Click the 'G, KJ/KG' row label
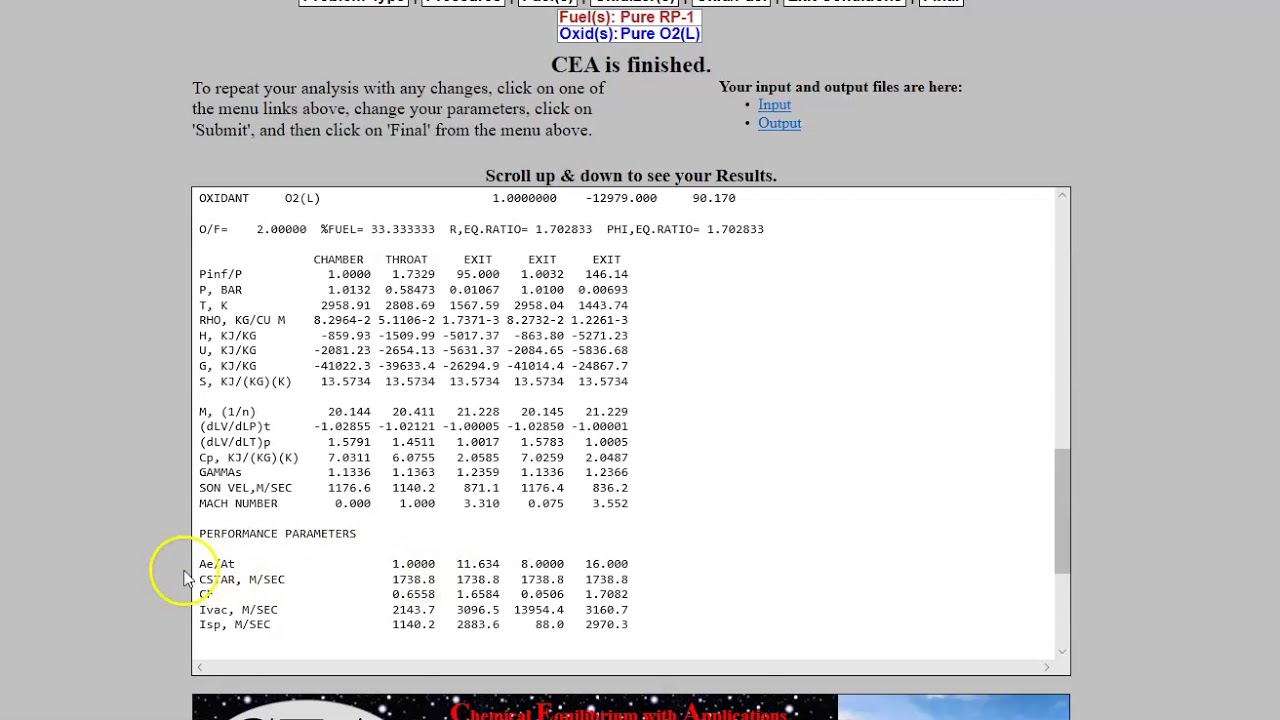The image size is (1280, 720). 227,366
